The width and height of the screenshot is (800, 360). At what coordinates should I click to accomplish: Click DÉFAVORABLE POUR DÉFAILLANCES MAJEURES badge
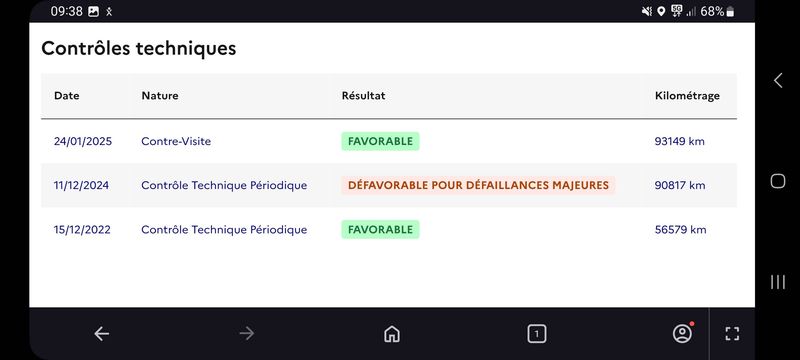(478, 185)
